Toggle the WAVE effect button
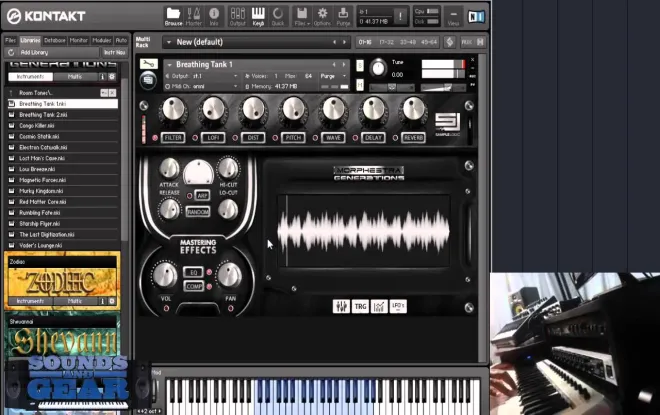660x415 pixels. 333,138
